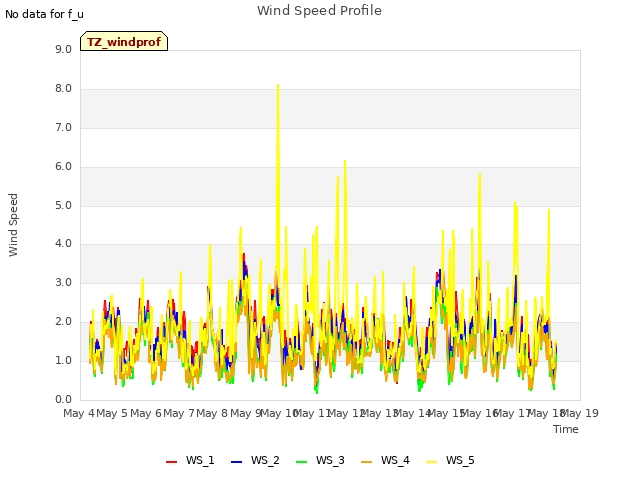640x480 pixels.
Task: Click the 8.0 y-axis tick label
Action: (x=63, y=89)
